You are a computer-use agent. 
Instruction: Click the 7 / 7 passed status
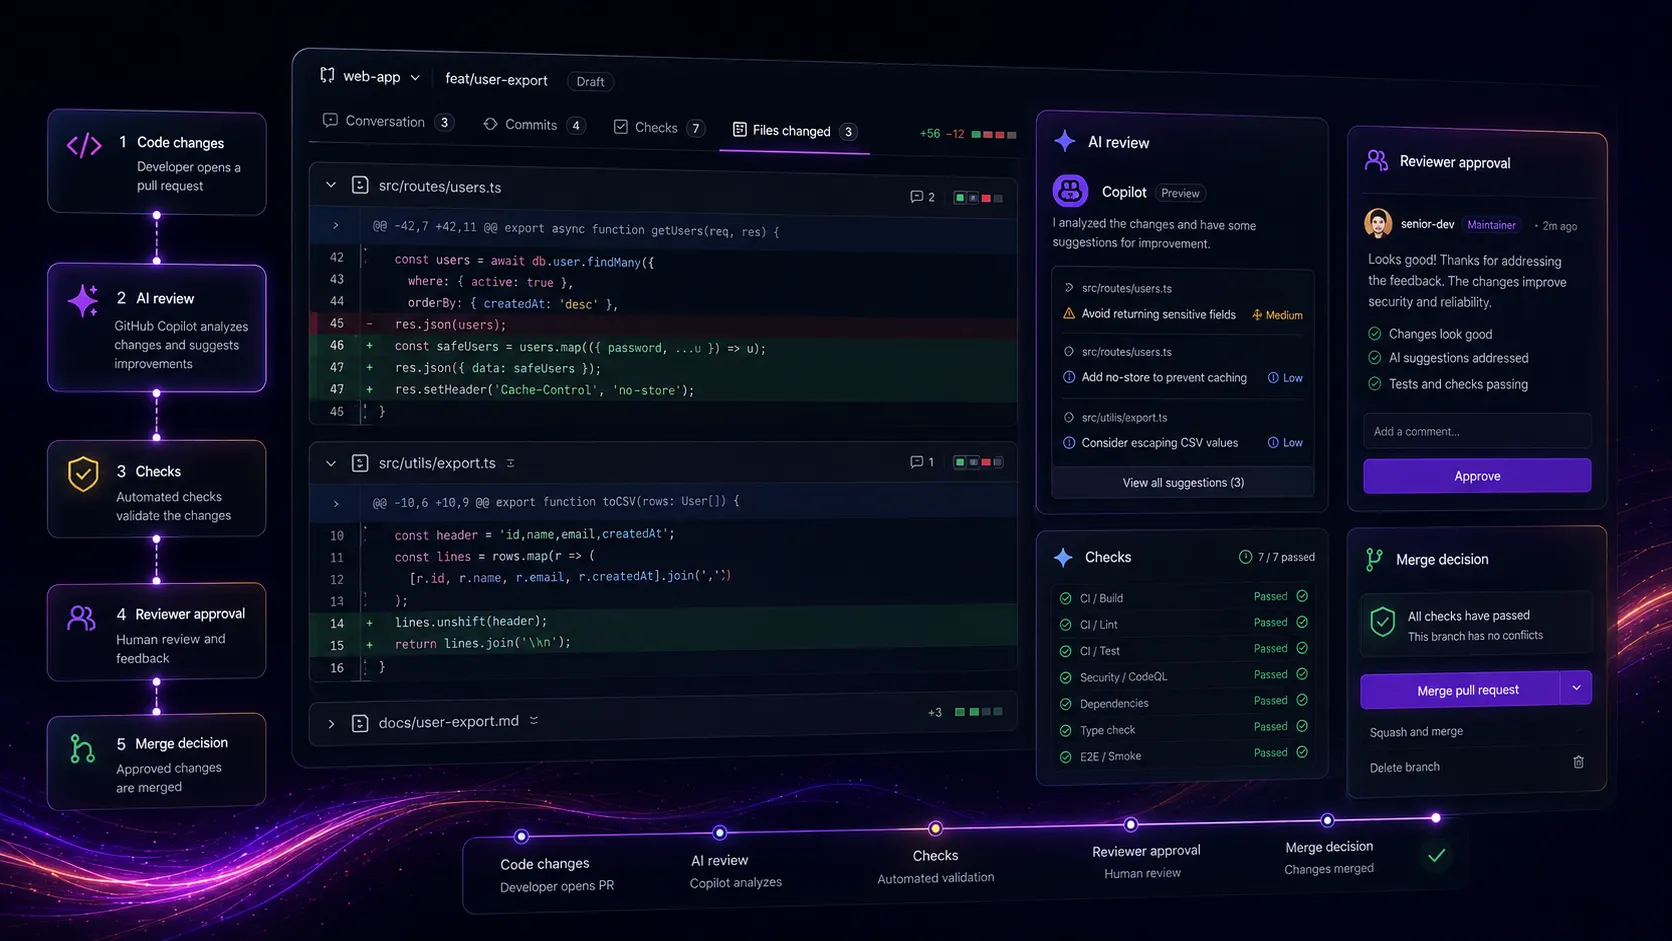(1277, 557)
